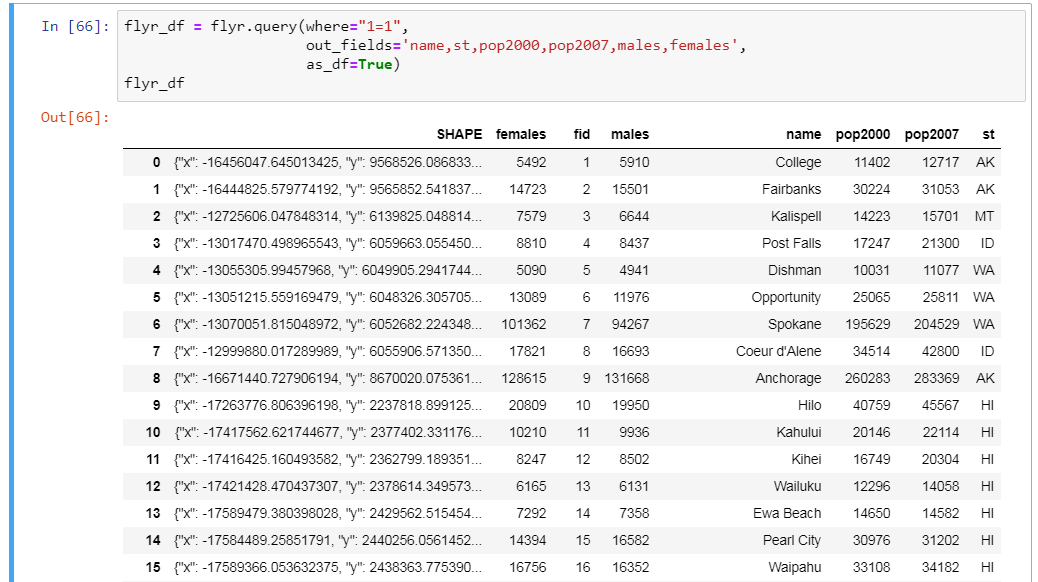Click the In [66] cell prompt
Viewport: 1038px width, 582px height.
click(75, 27)
